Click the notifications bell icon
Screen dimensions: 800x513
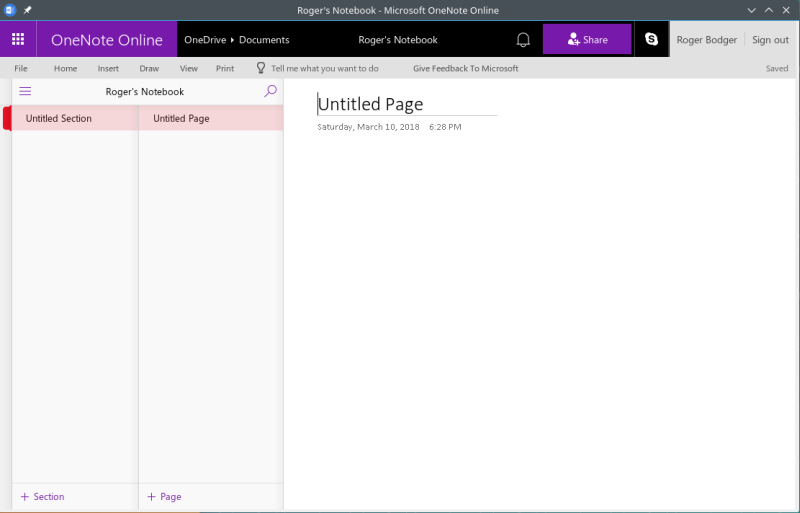coord(523,39)
